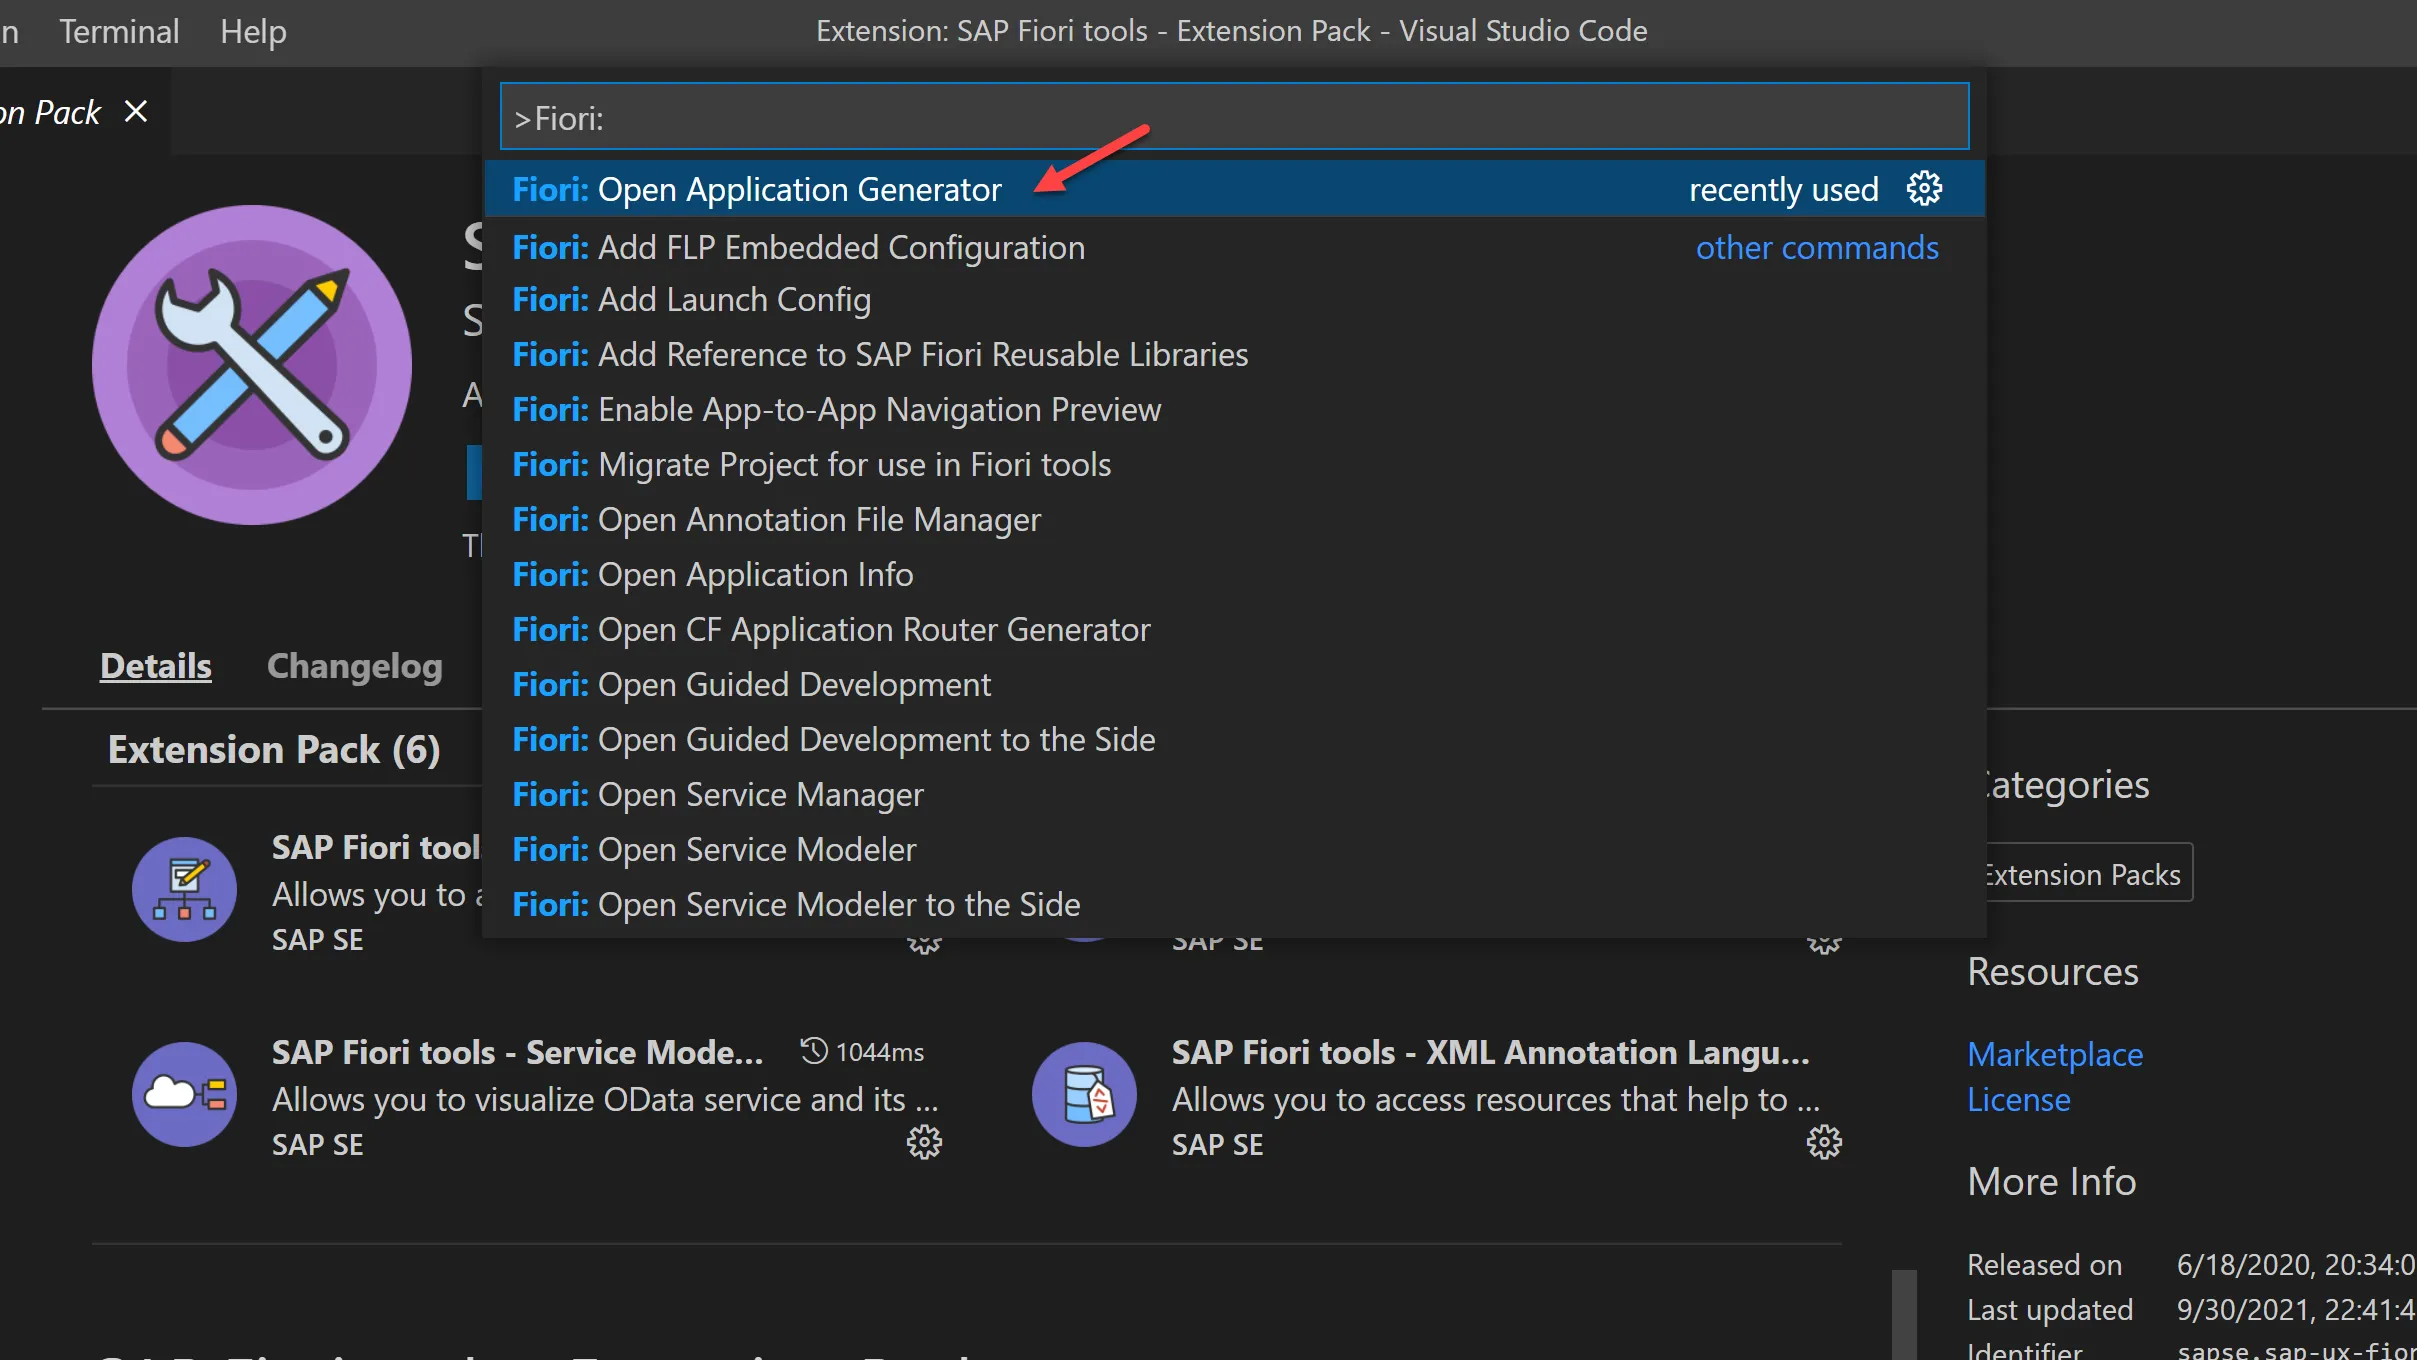
Task: Open manage gear for Service Modeler extension
Action: point(924,1142)
